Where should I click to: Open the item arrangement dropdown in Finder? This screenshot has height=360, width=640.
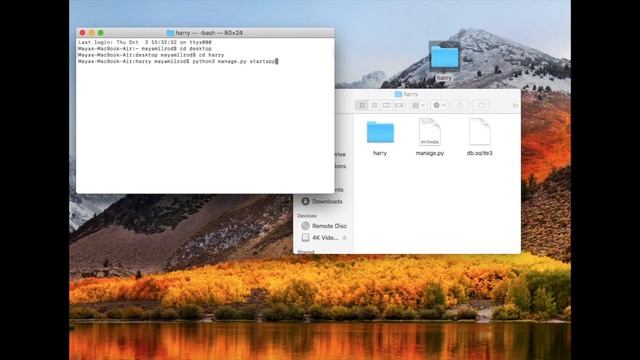coord(418,105)
